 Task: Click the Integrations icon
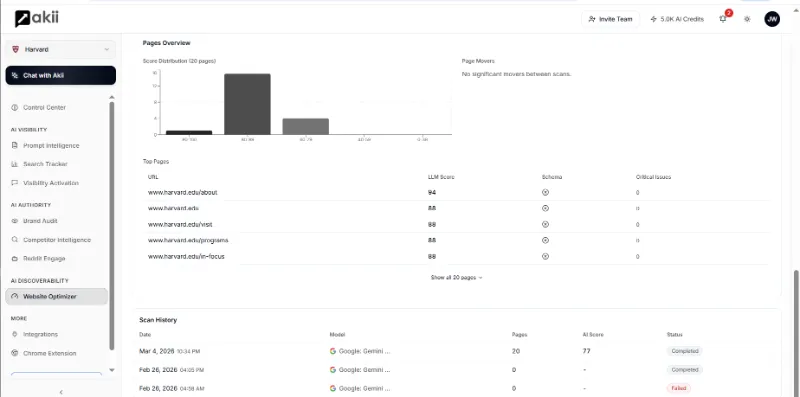coord(14,334)
